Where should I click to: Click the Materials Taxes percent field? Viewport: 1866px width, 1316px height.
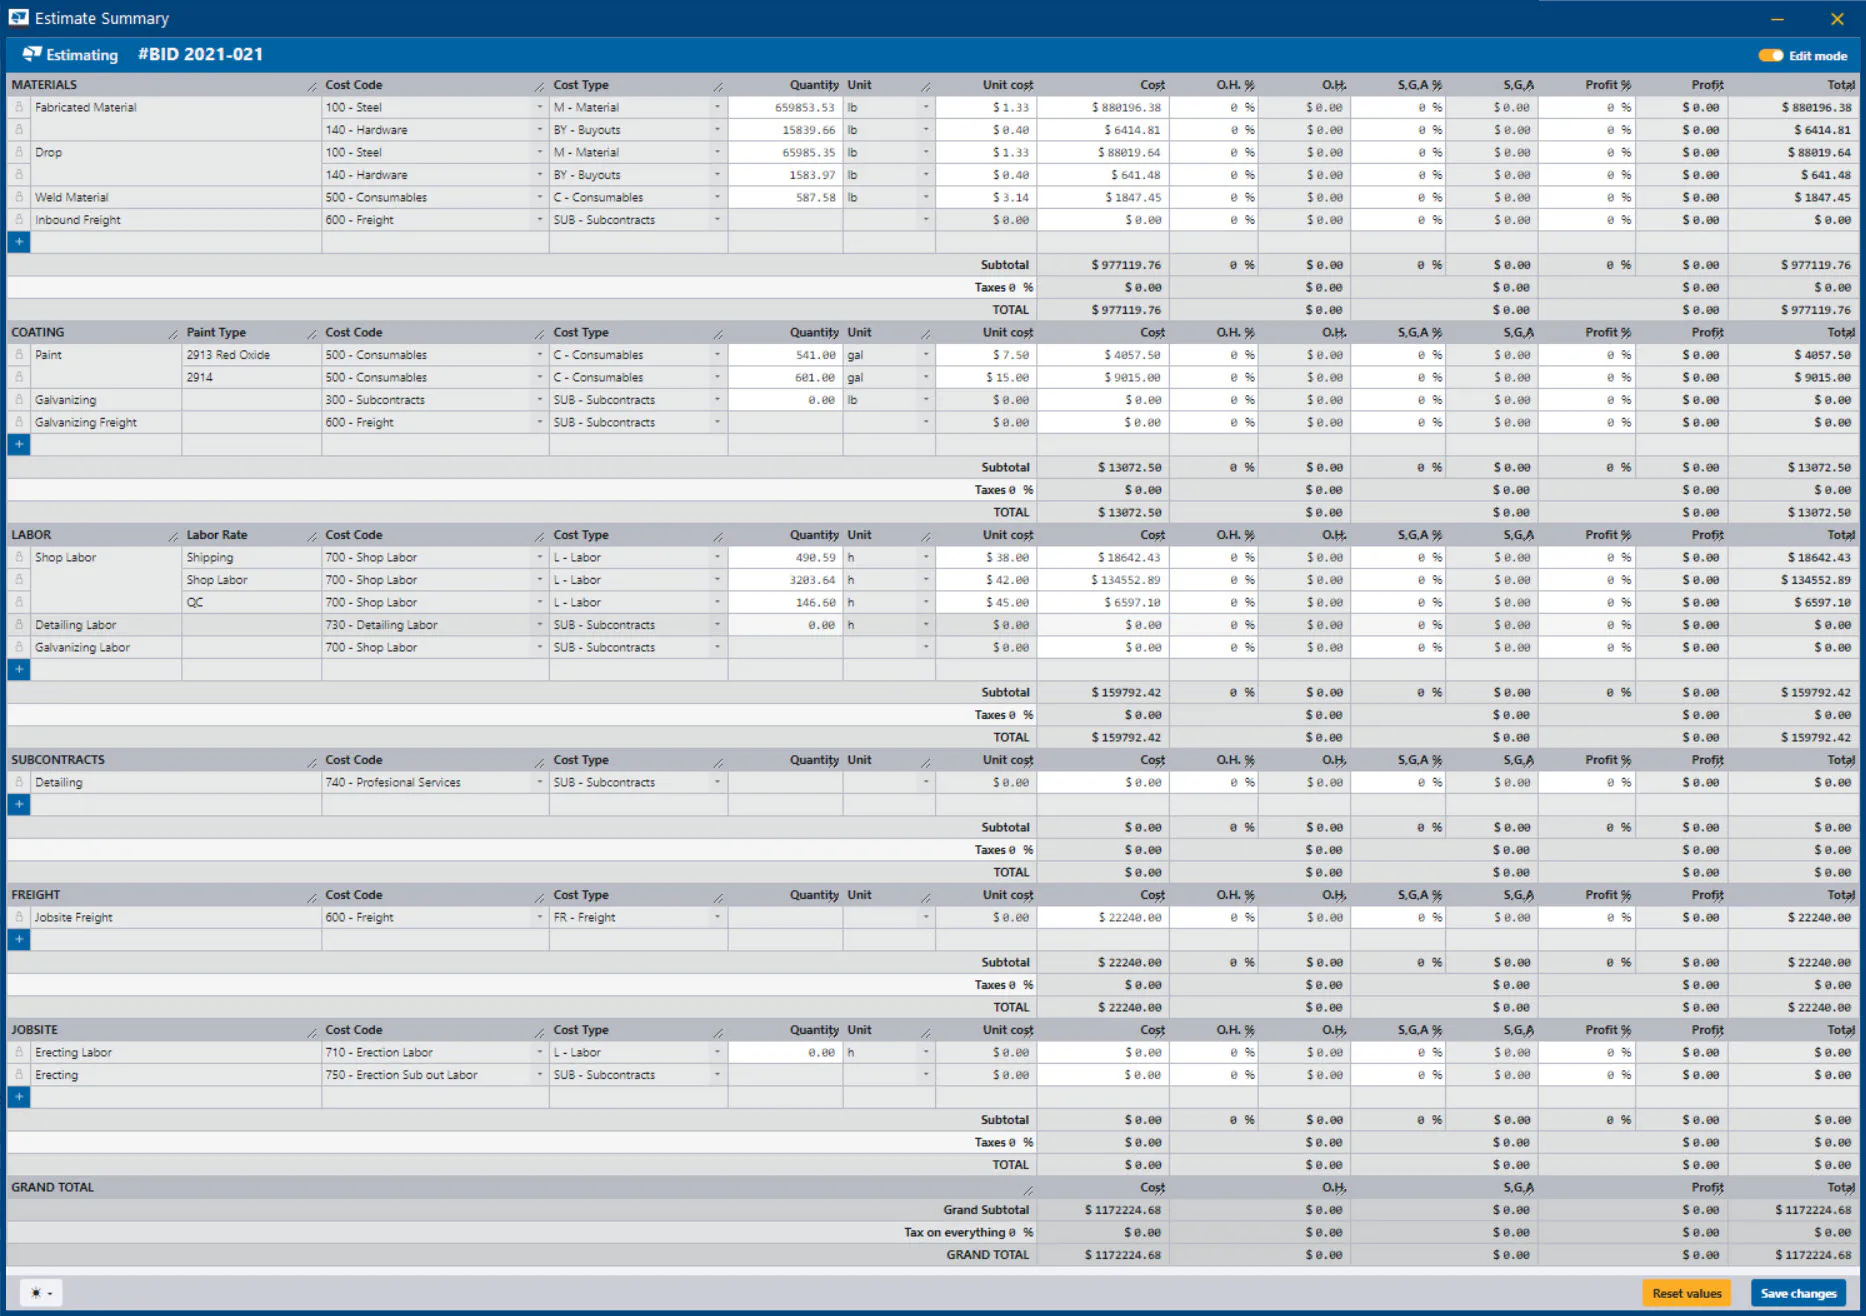pyautogui.click(x=1019, y=287)
